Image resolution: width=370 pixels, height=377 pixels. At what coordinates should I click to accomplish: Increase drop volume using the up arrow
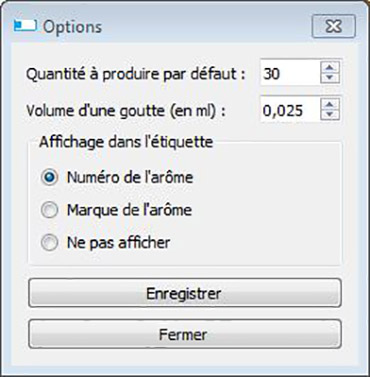[x=330, y=105]
